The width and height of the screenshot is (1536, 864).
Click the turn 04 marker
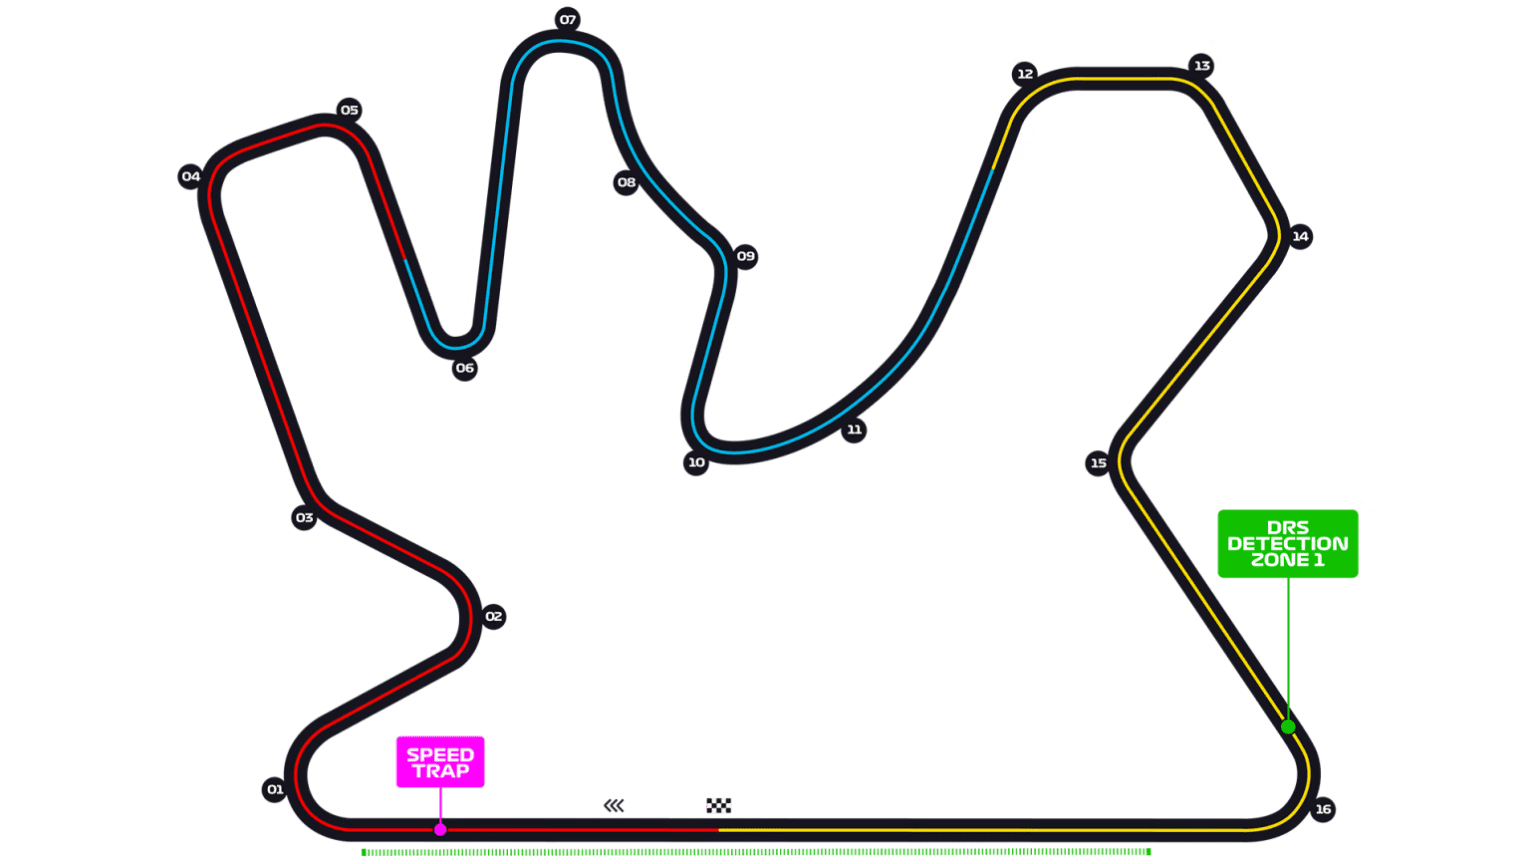point(190,177)
